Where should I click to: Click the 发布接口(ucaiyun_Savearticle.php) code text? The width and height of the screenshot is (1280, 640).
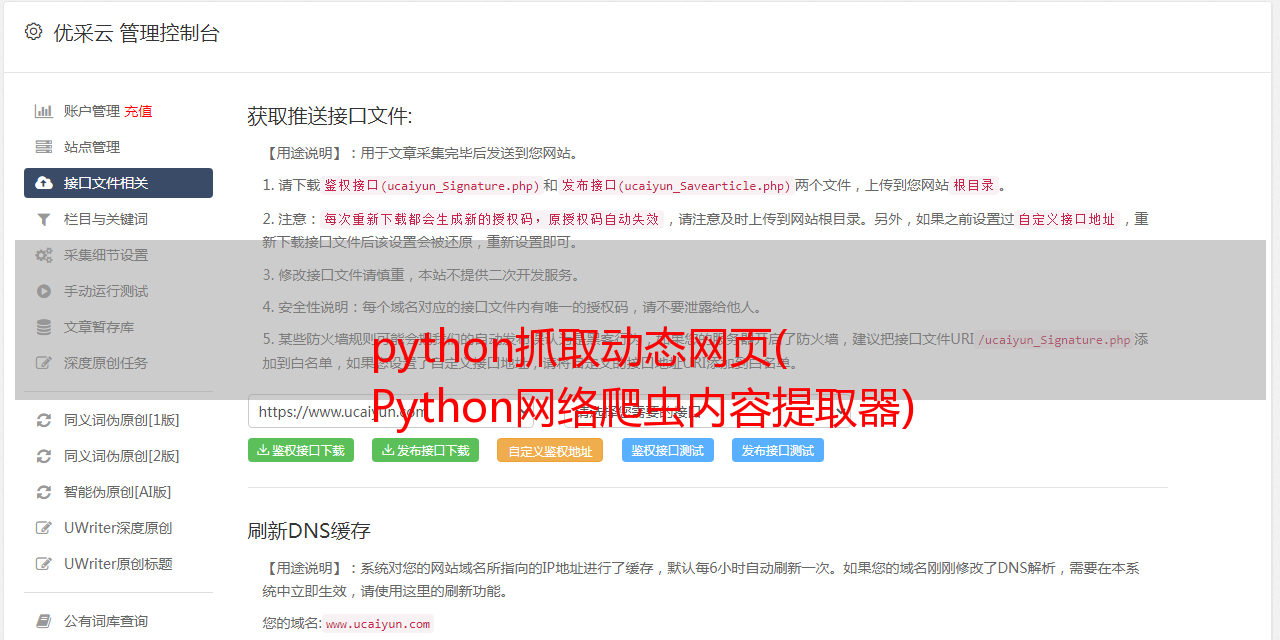[676, 185]
